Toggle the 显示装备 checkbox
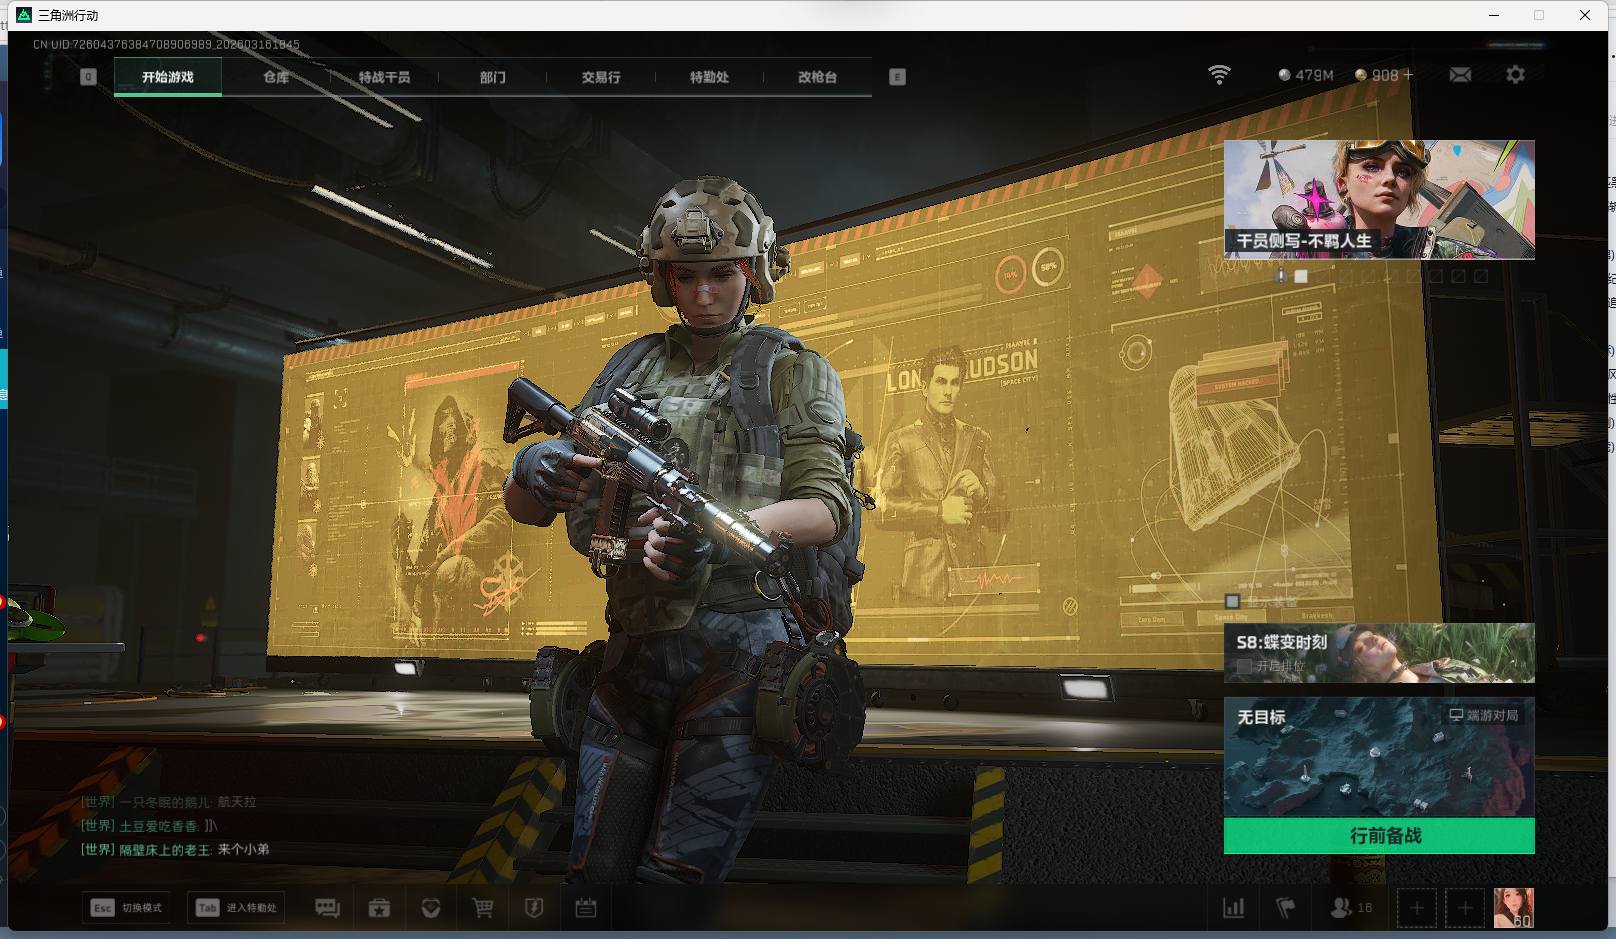This screenshot has width=1616, height=939. [1233, 601]
